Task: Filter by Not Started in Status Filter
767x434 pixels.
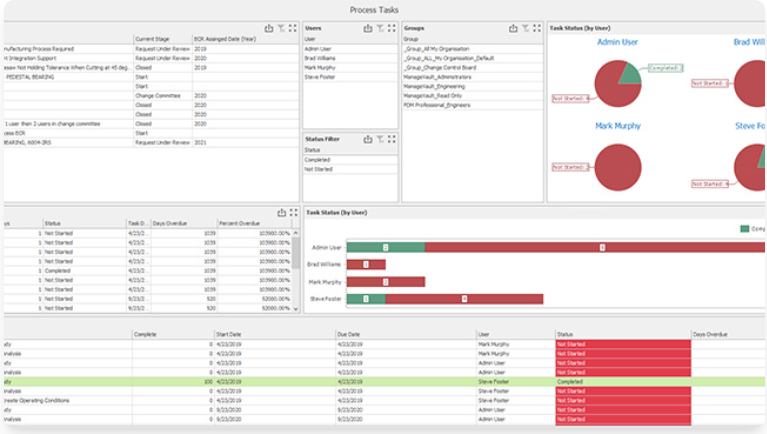Action: pos(350,169)
